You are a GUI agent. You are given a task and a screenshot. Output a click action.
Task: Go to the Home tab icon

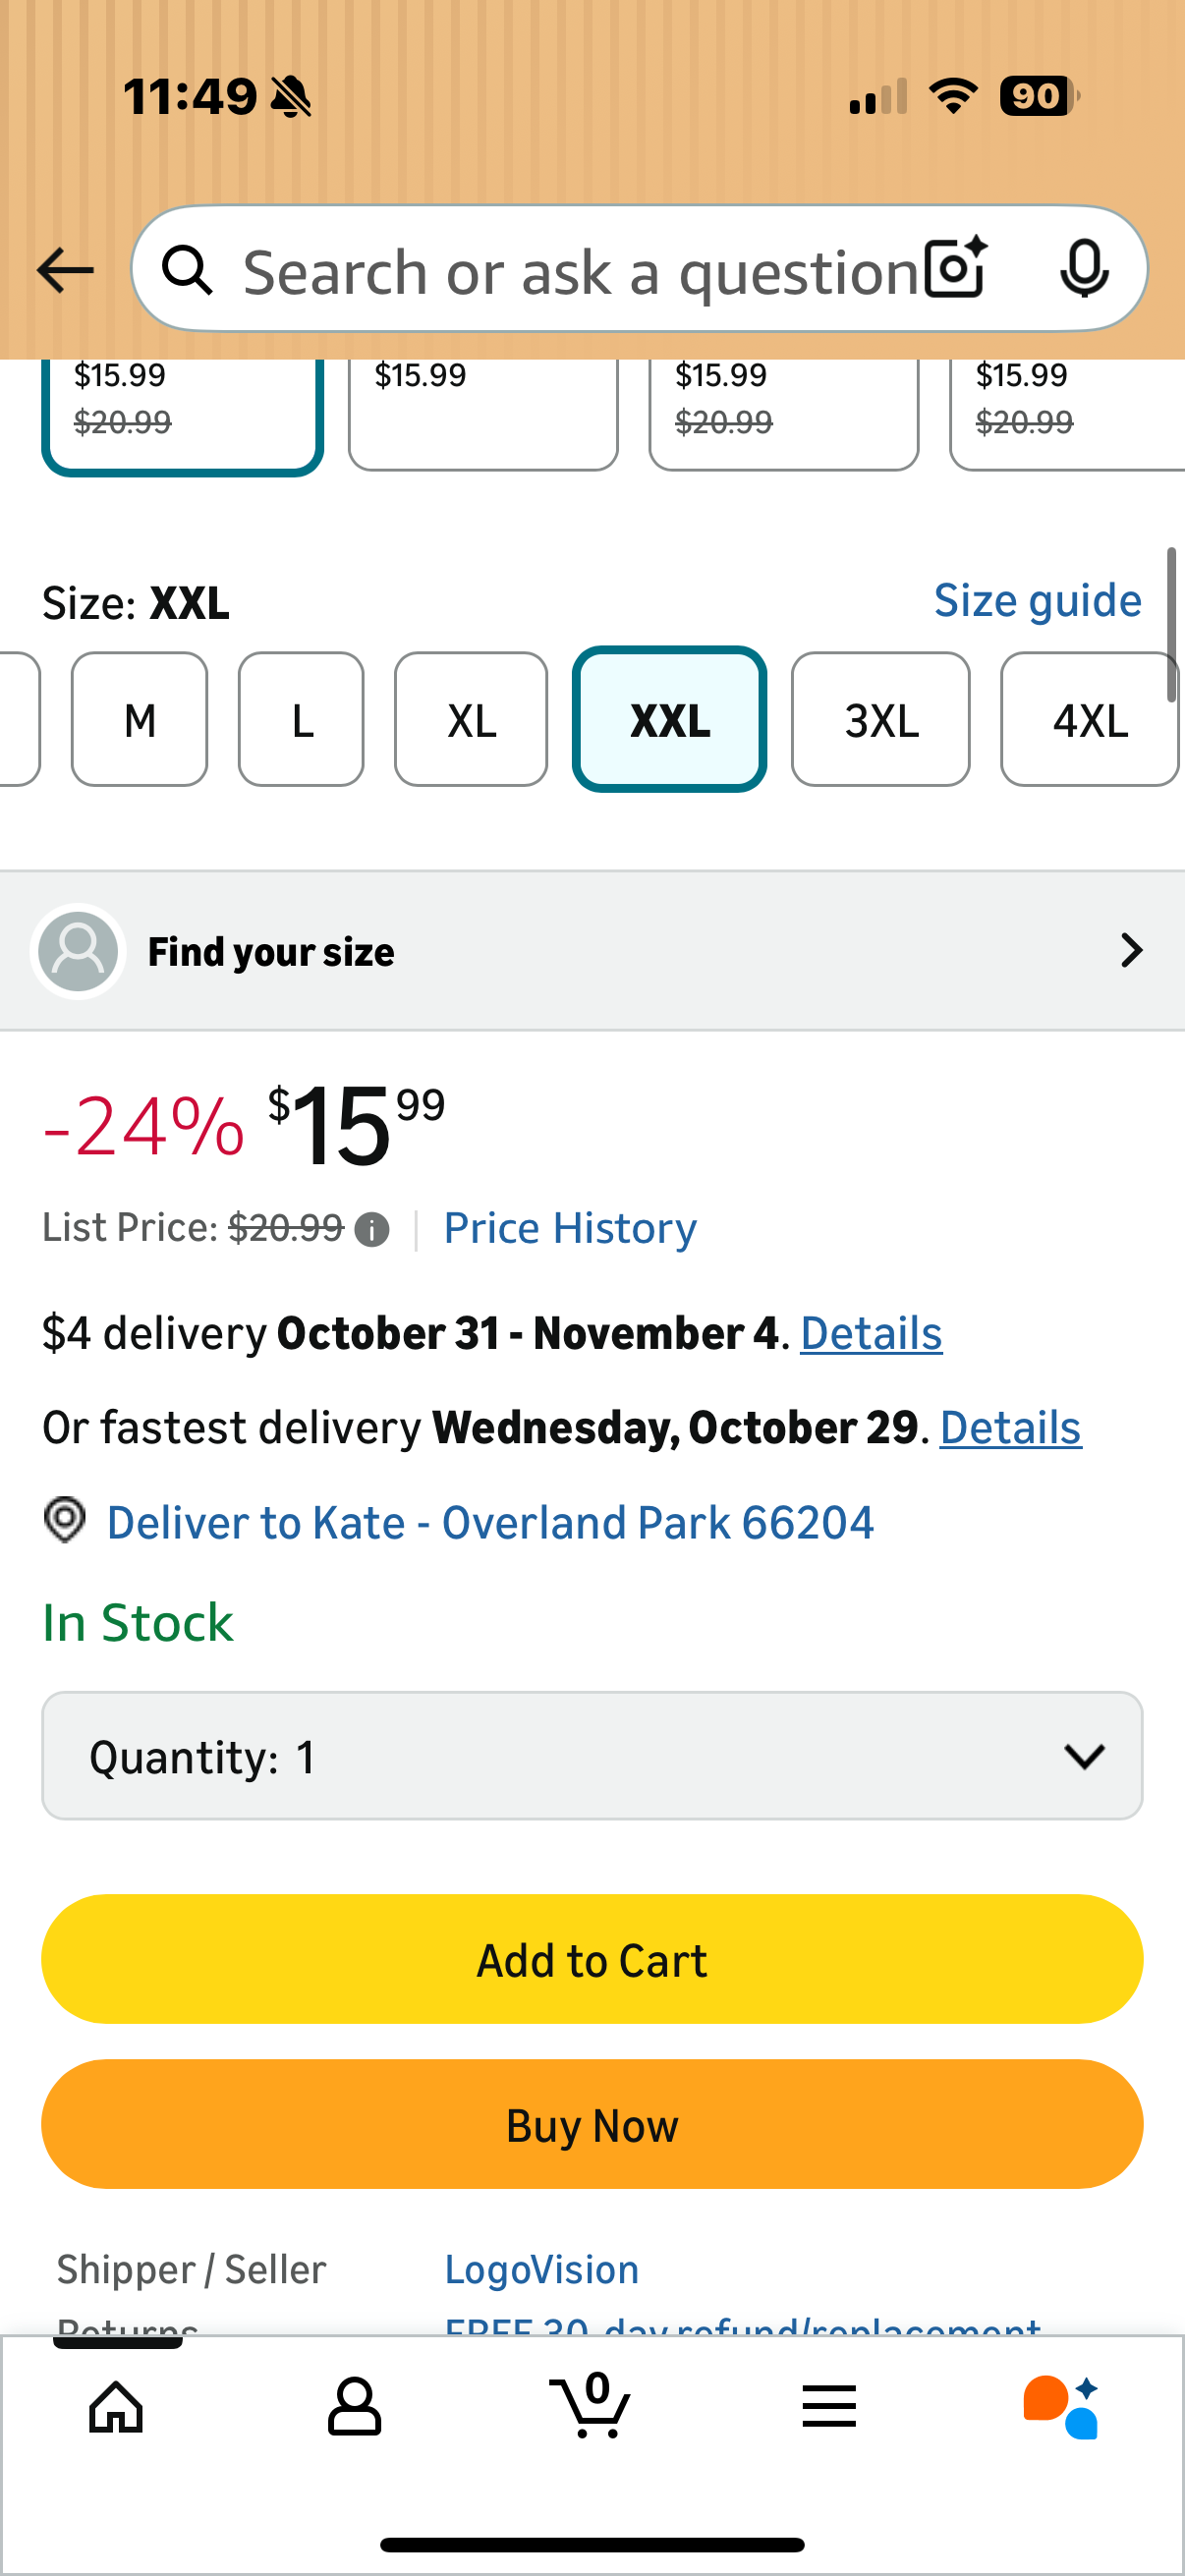coord(116,2405)
